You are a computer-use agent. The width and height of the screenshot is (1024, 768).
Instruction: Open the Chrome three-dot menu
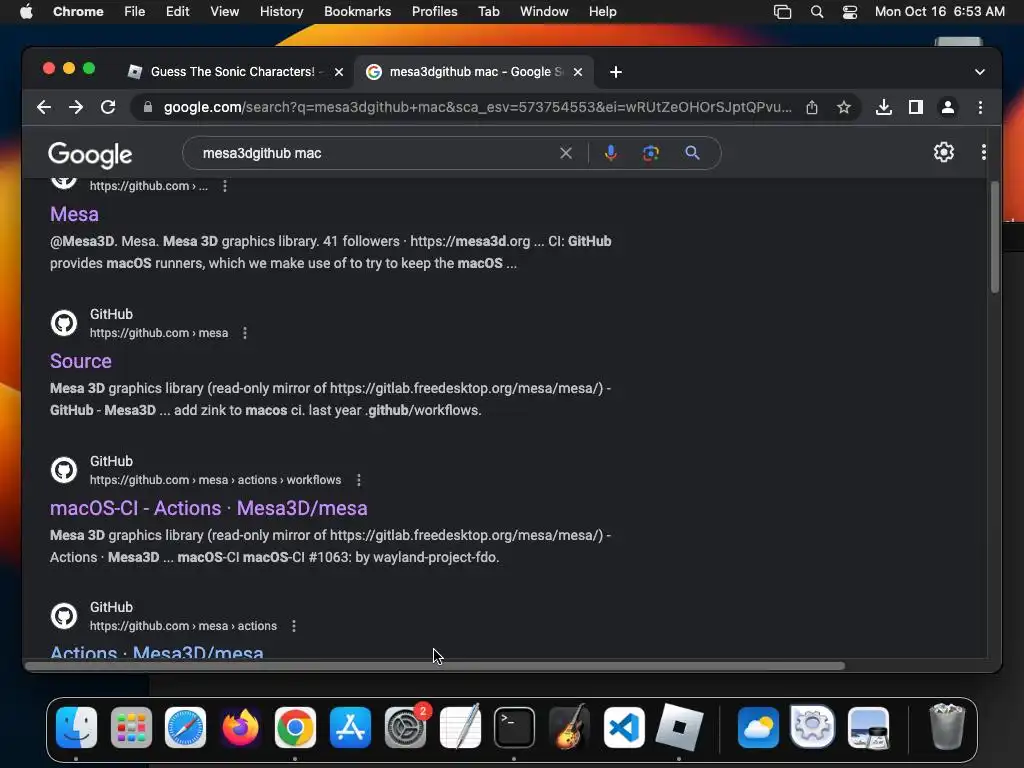(x=980, y=107)
